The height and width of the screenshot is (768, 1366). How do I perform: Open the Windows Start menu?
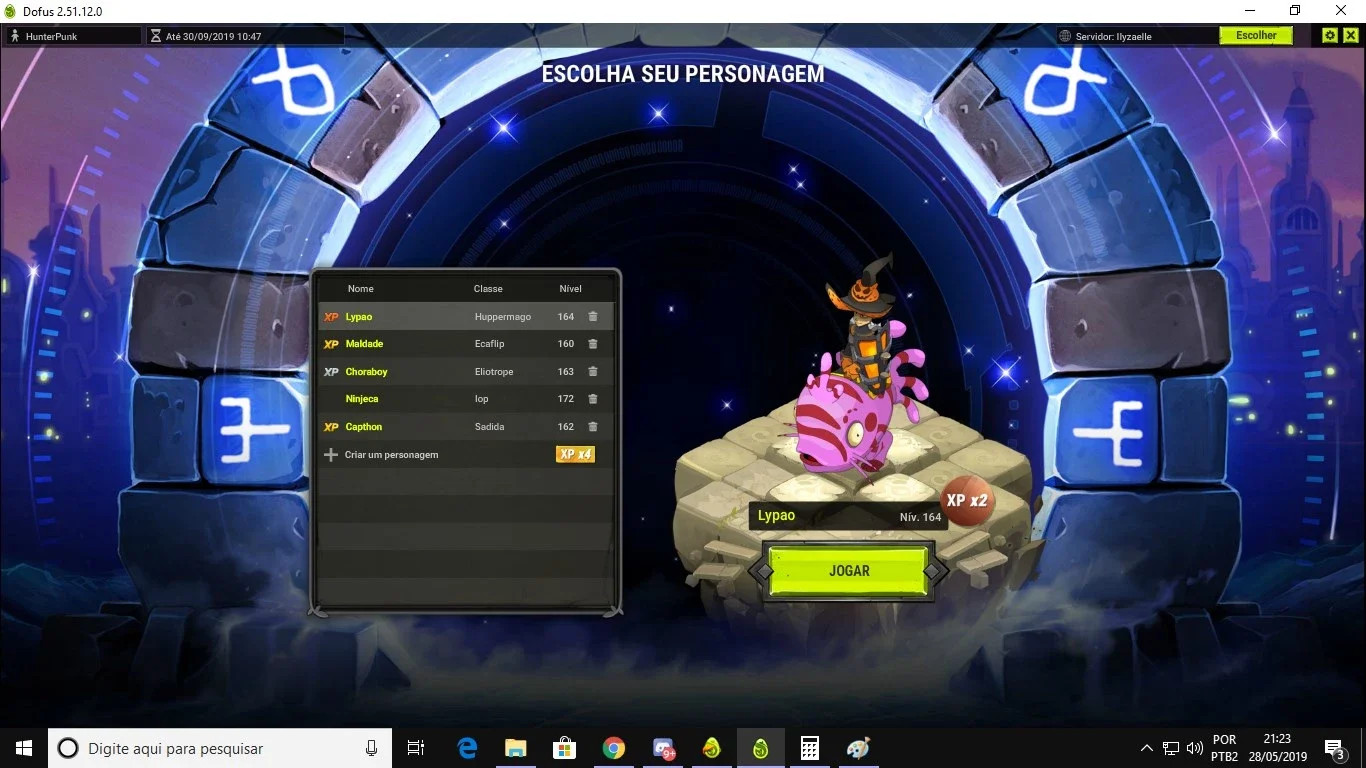coord(24,748)
